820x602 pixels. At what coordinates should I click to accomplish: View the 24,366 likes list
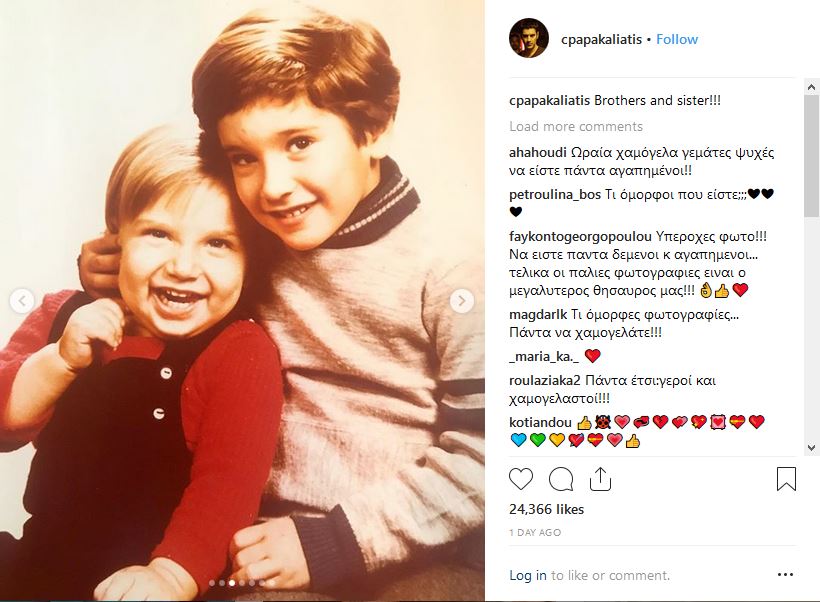546,509
